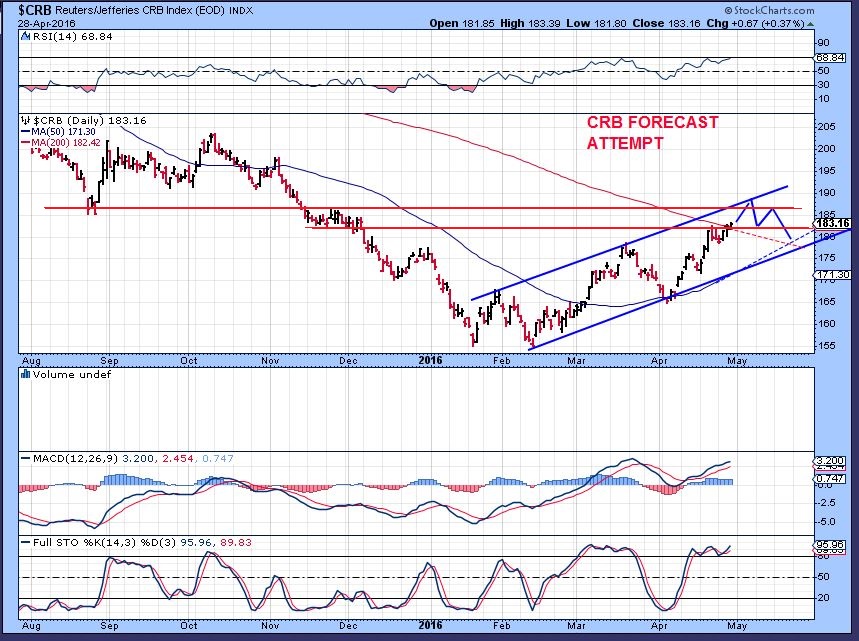Screen dimensions: 859x641
Task: Click the 171.30 moving-average tag on right axis
Action: [x=832, y=274]
